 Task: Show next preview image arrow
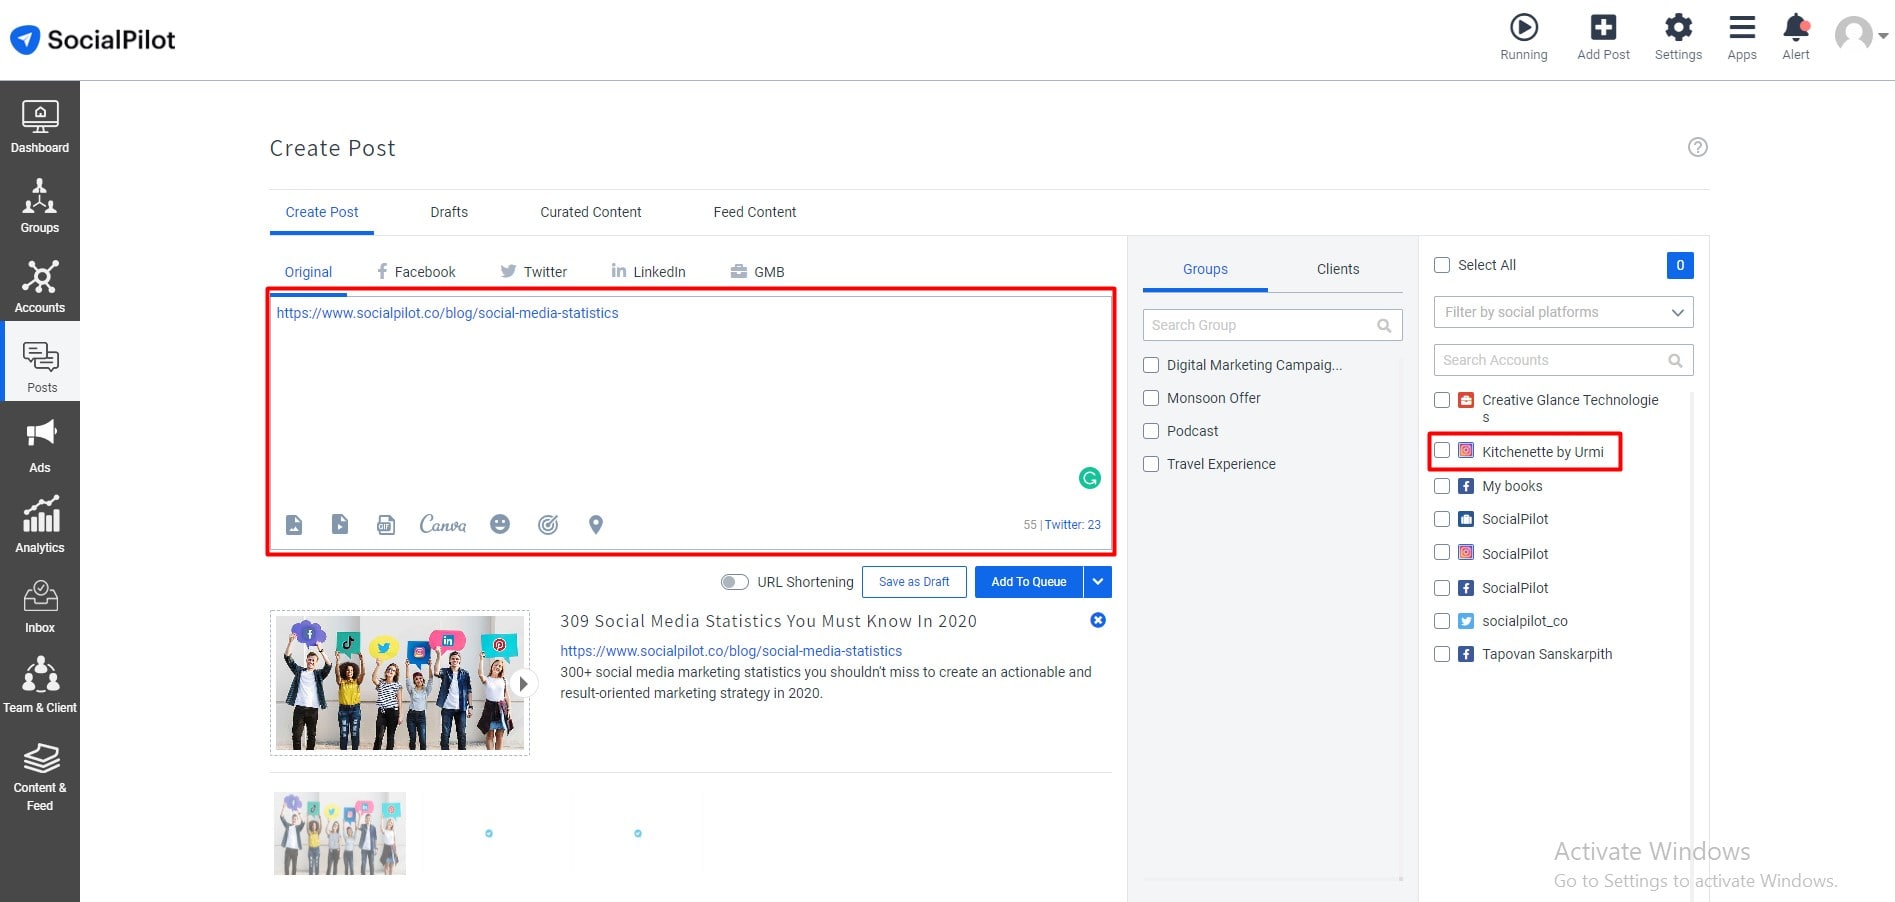point(523,684)
